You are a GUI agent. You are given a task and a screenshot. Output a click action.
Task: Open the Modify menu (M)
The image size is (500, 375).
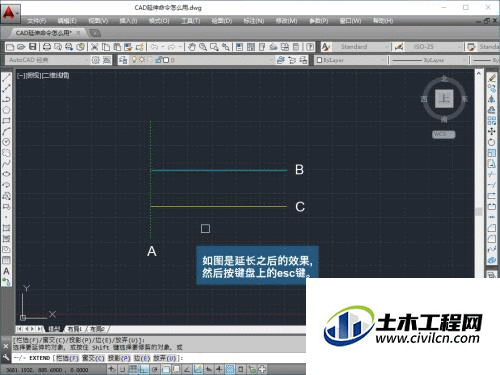(x=286, y=21)
